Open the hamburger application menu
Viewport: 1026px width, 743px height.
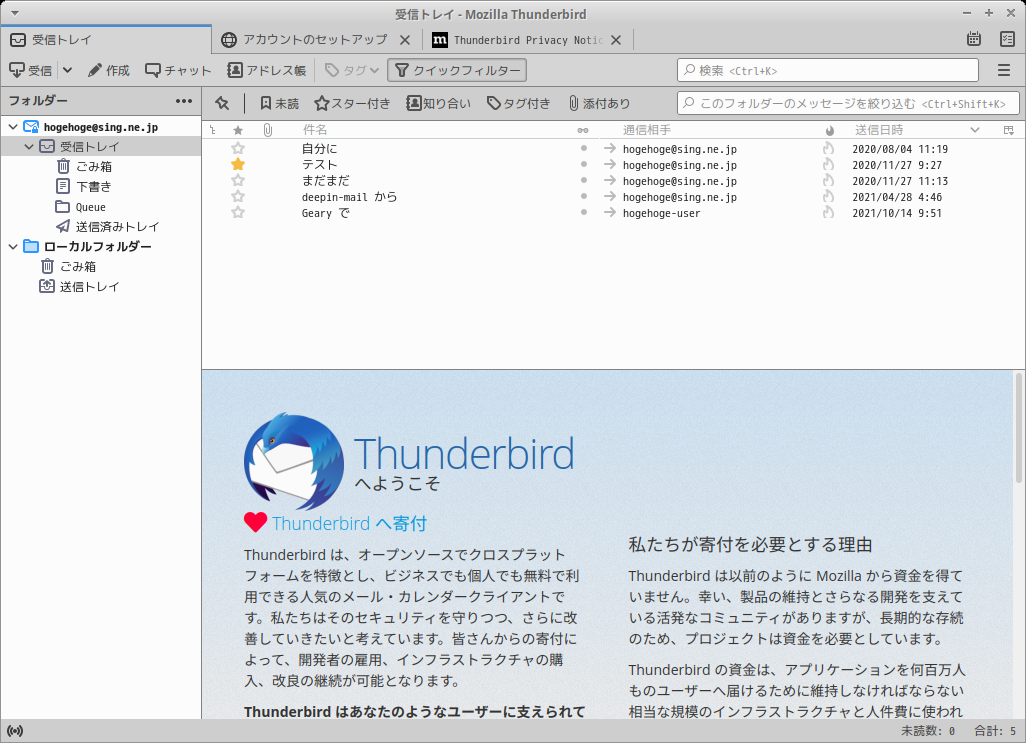[1004, 70]
